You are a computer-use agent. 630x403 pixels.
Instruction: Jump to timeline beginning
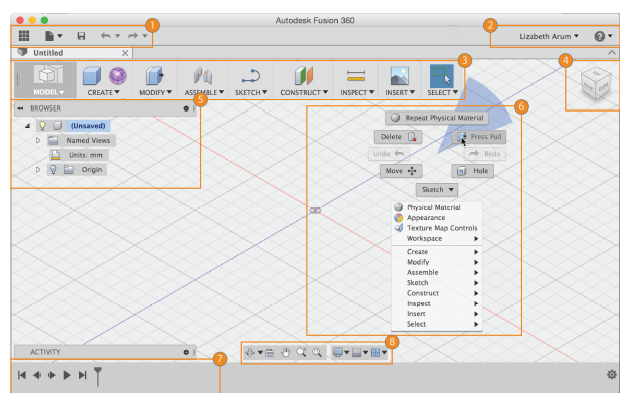pos(22,375)
